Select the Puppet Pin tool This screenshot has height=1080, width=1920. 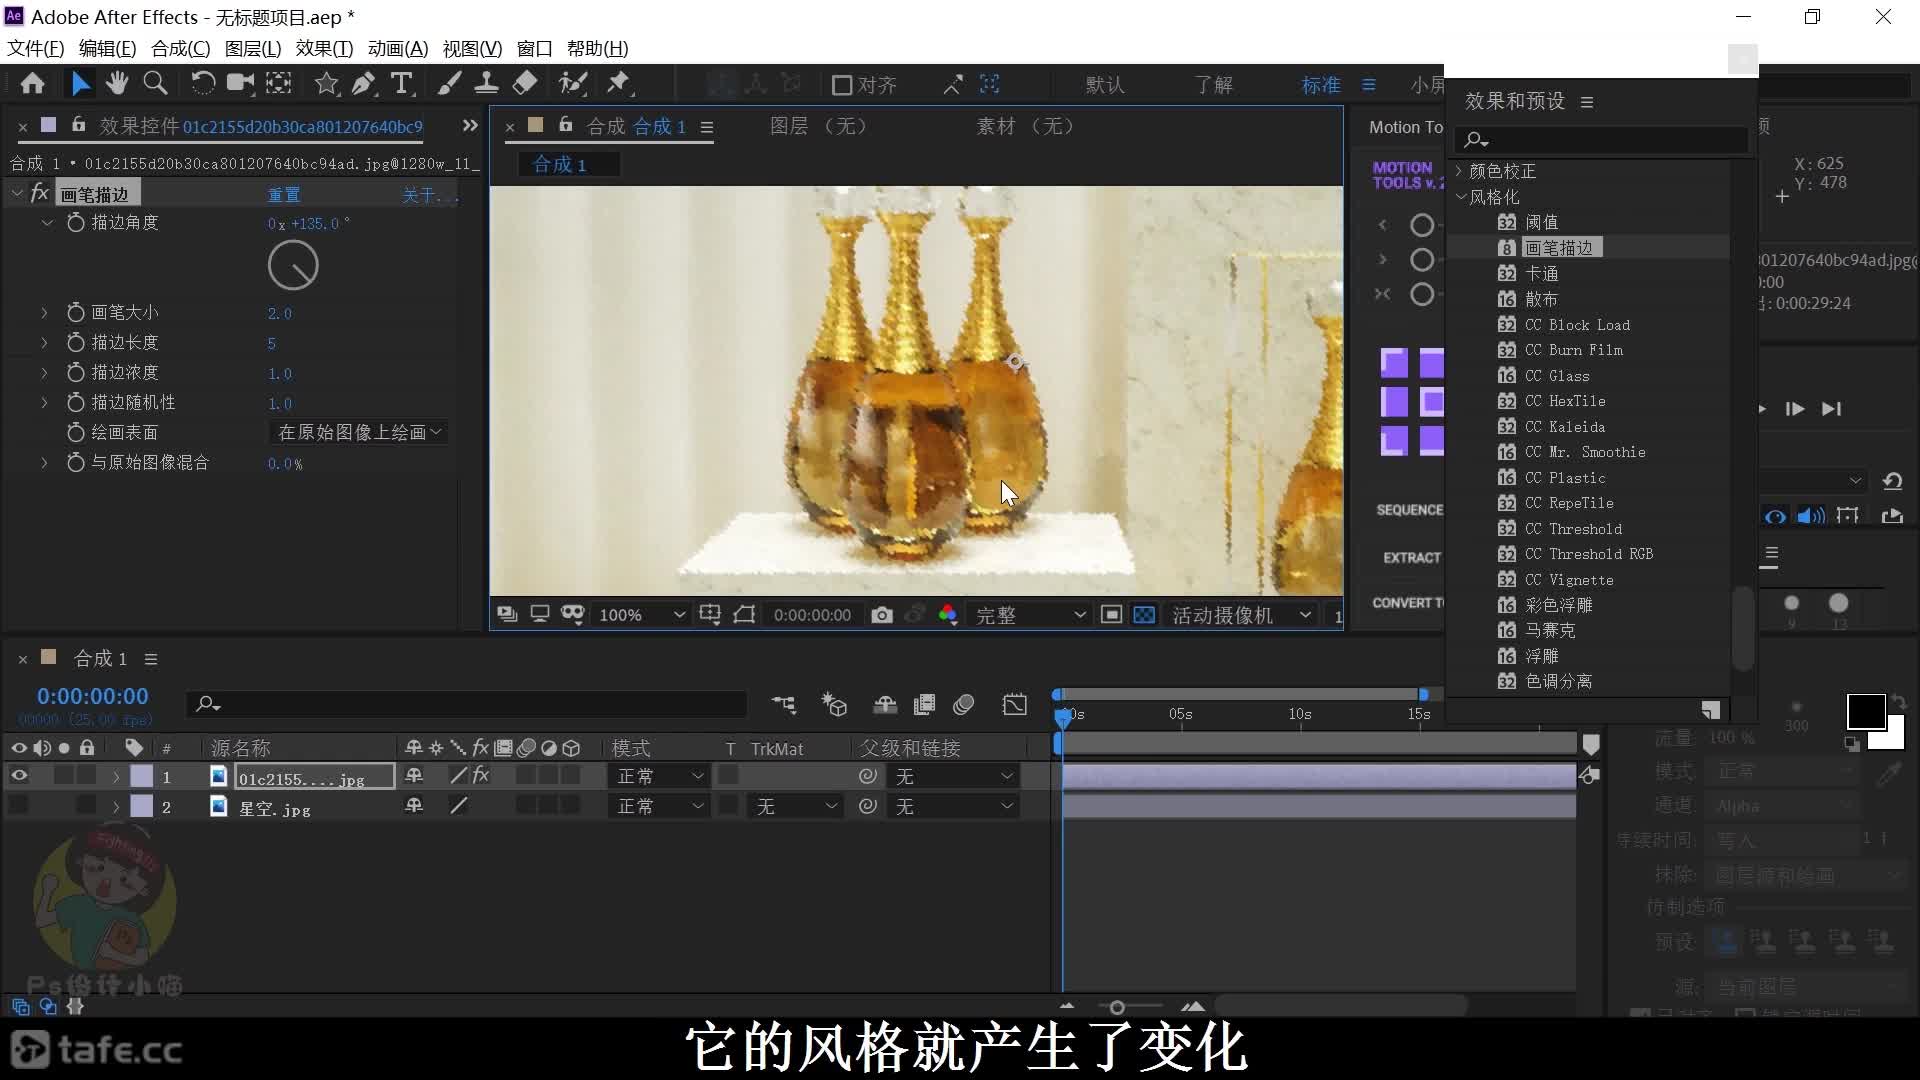[619, 84]
